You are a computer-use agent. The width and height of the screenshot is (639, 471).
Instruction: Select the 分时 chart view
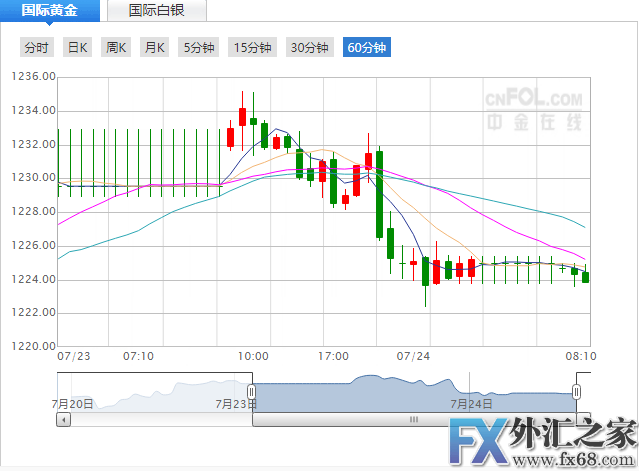37,47
